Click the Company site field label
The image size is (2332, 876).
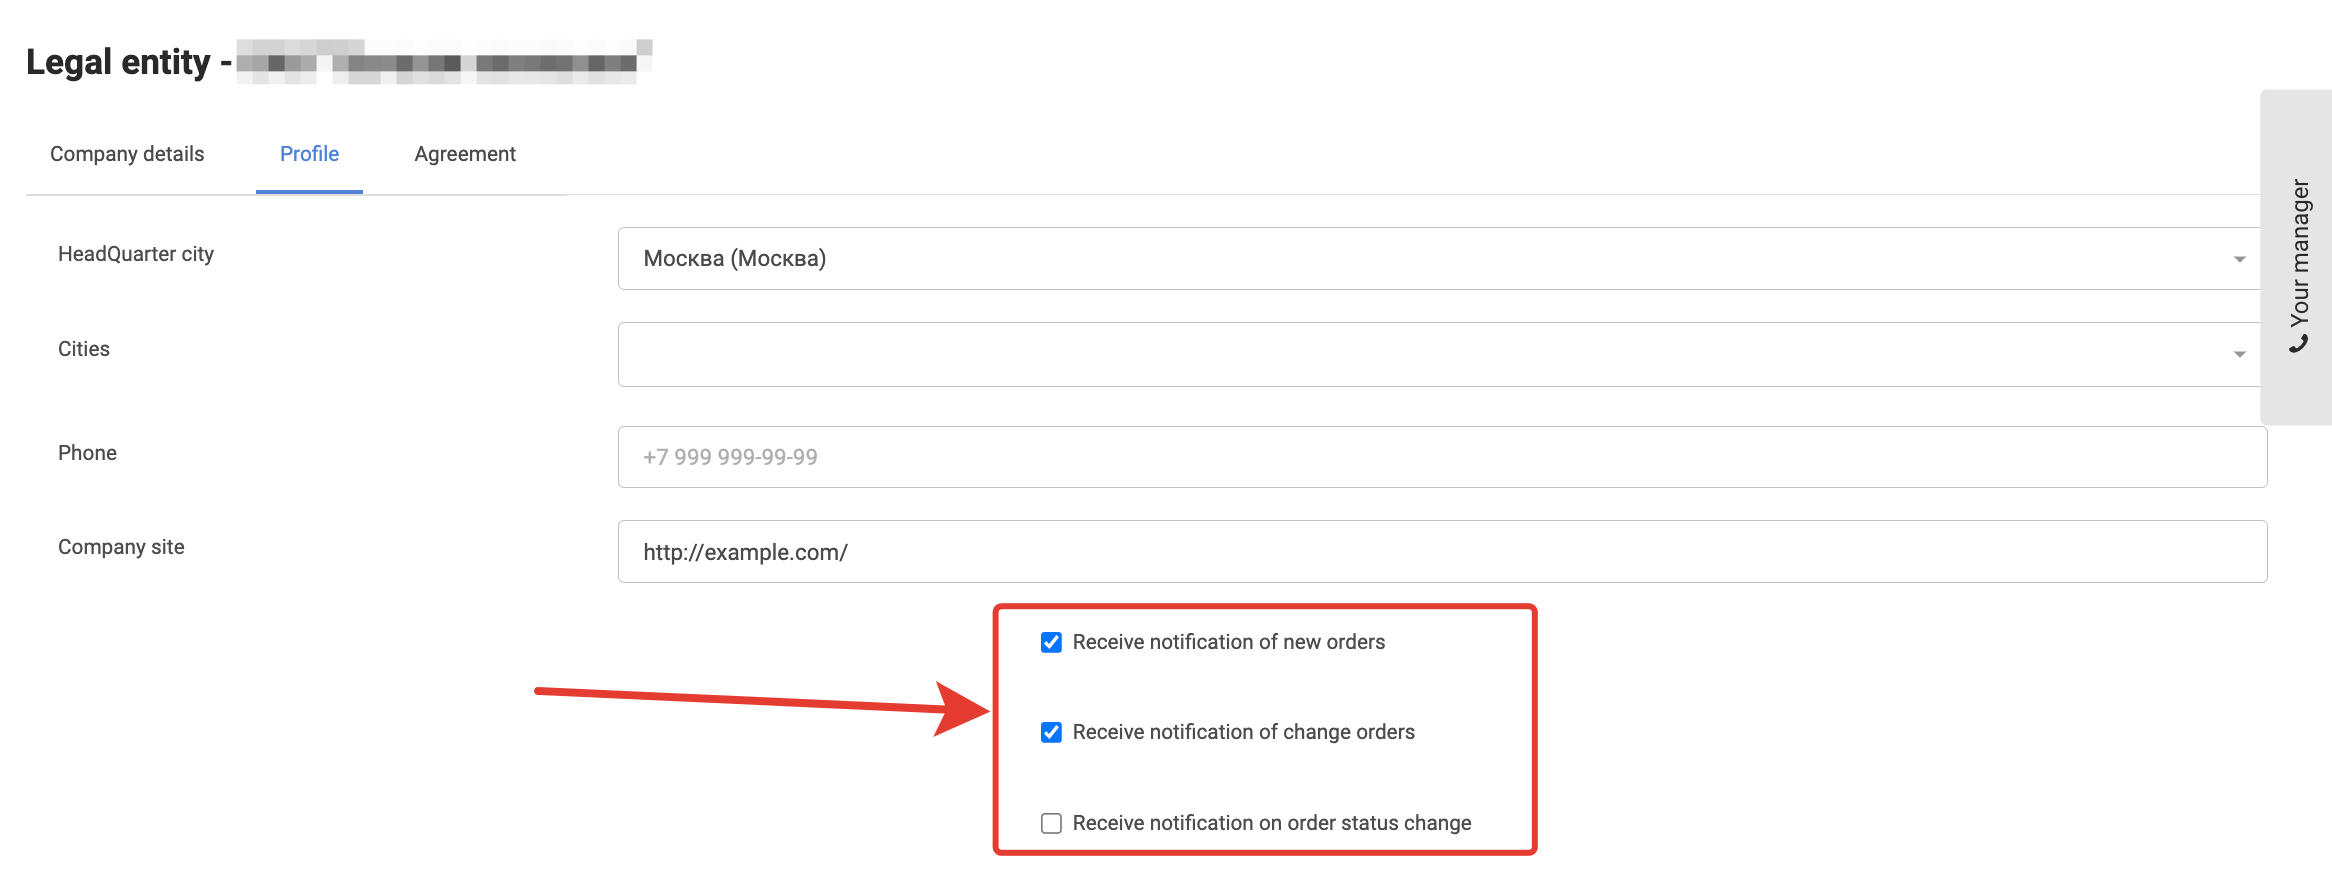(x=121, y=547)
